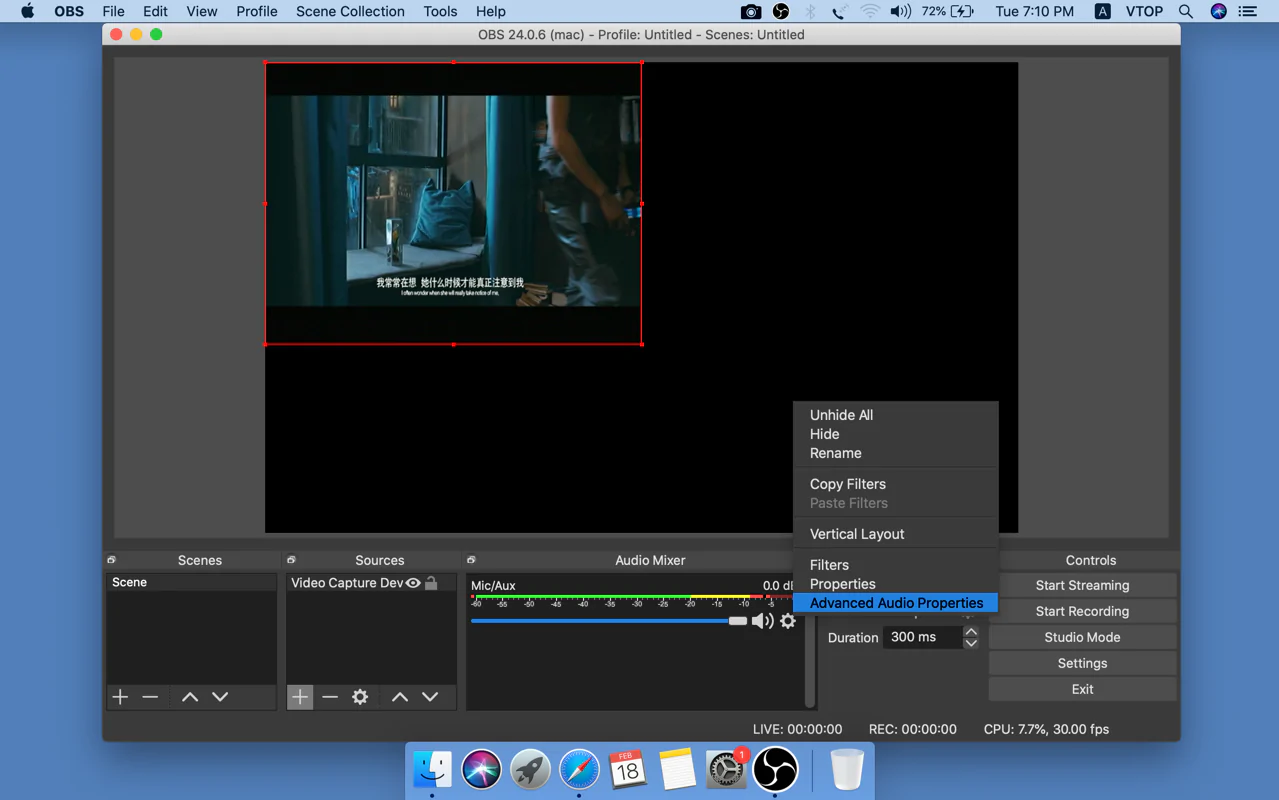This screenshot has width=1279, height=800.
Task: Mute Mic/Aux with speaker icon
Action: (763, 621)
